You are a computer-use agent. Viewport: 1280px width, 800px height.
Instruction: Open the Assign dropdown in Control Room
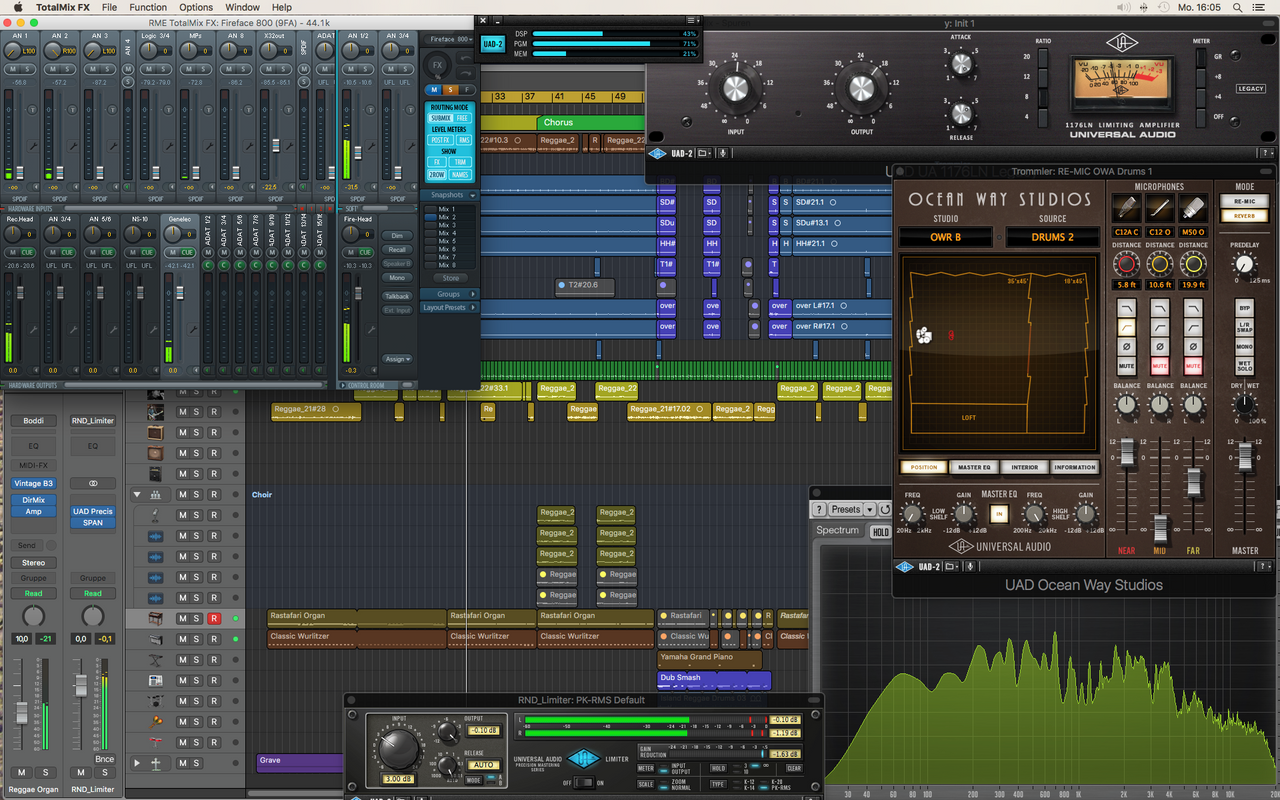pyautogui.click(x=397, y=358)
